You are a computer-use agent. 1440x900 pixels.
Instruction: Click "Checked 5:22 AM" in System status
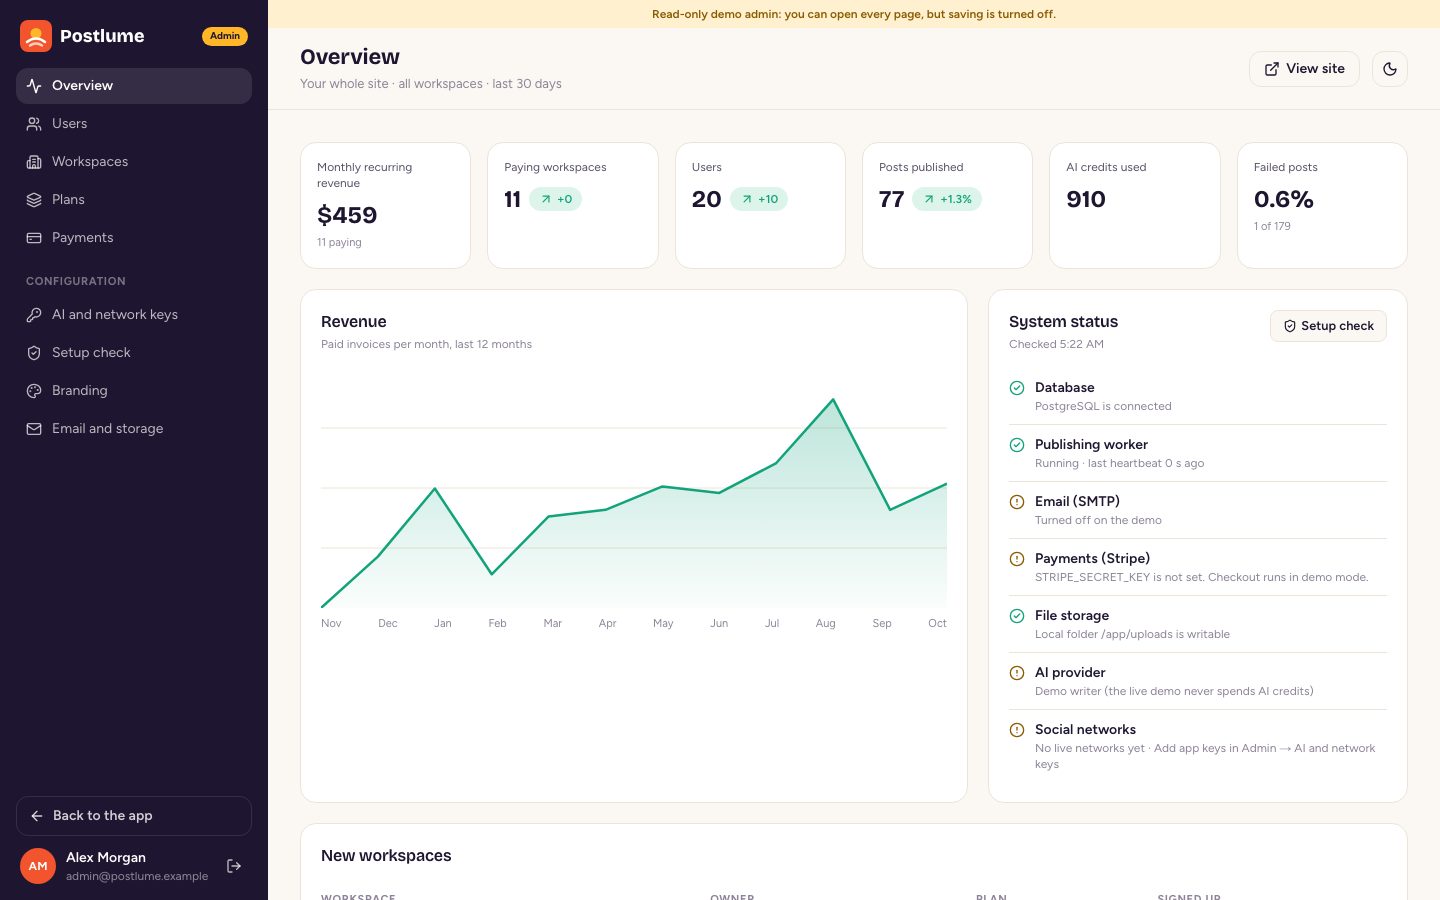[1056, 344]
